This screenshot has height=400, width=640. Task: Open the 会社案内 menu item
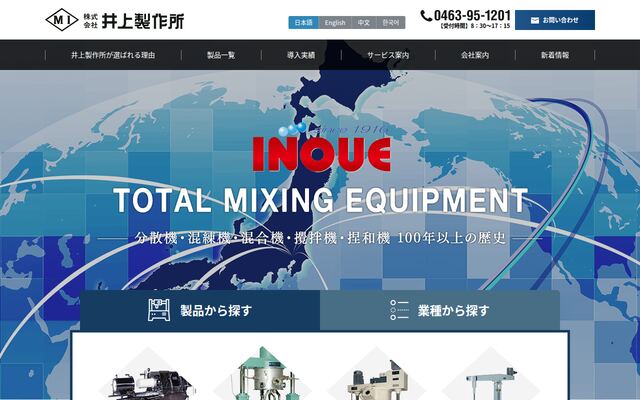[475, 55]
